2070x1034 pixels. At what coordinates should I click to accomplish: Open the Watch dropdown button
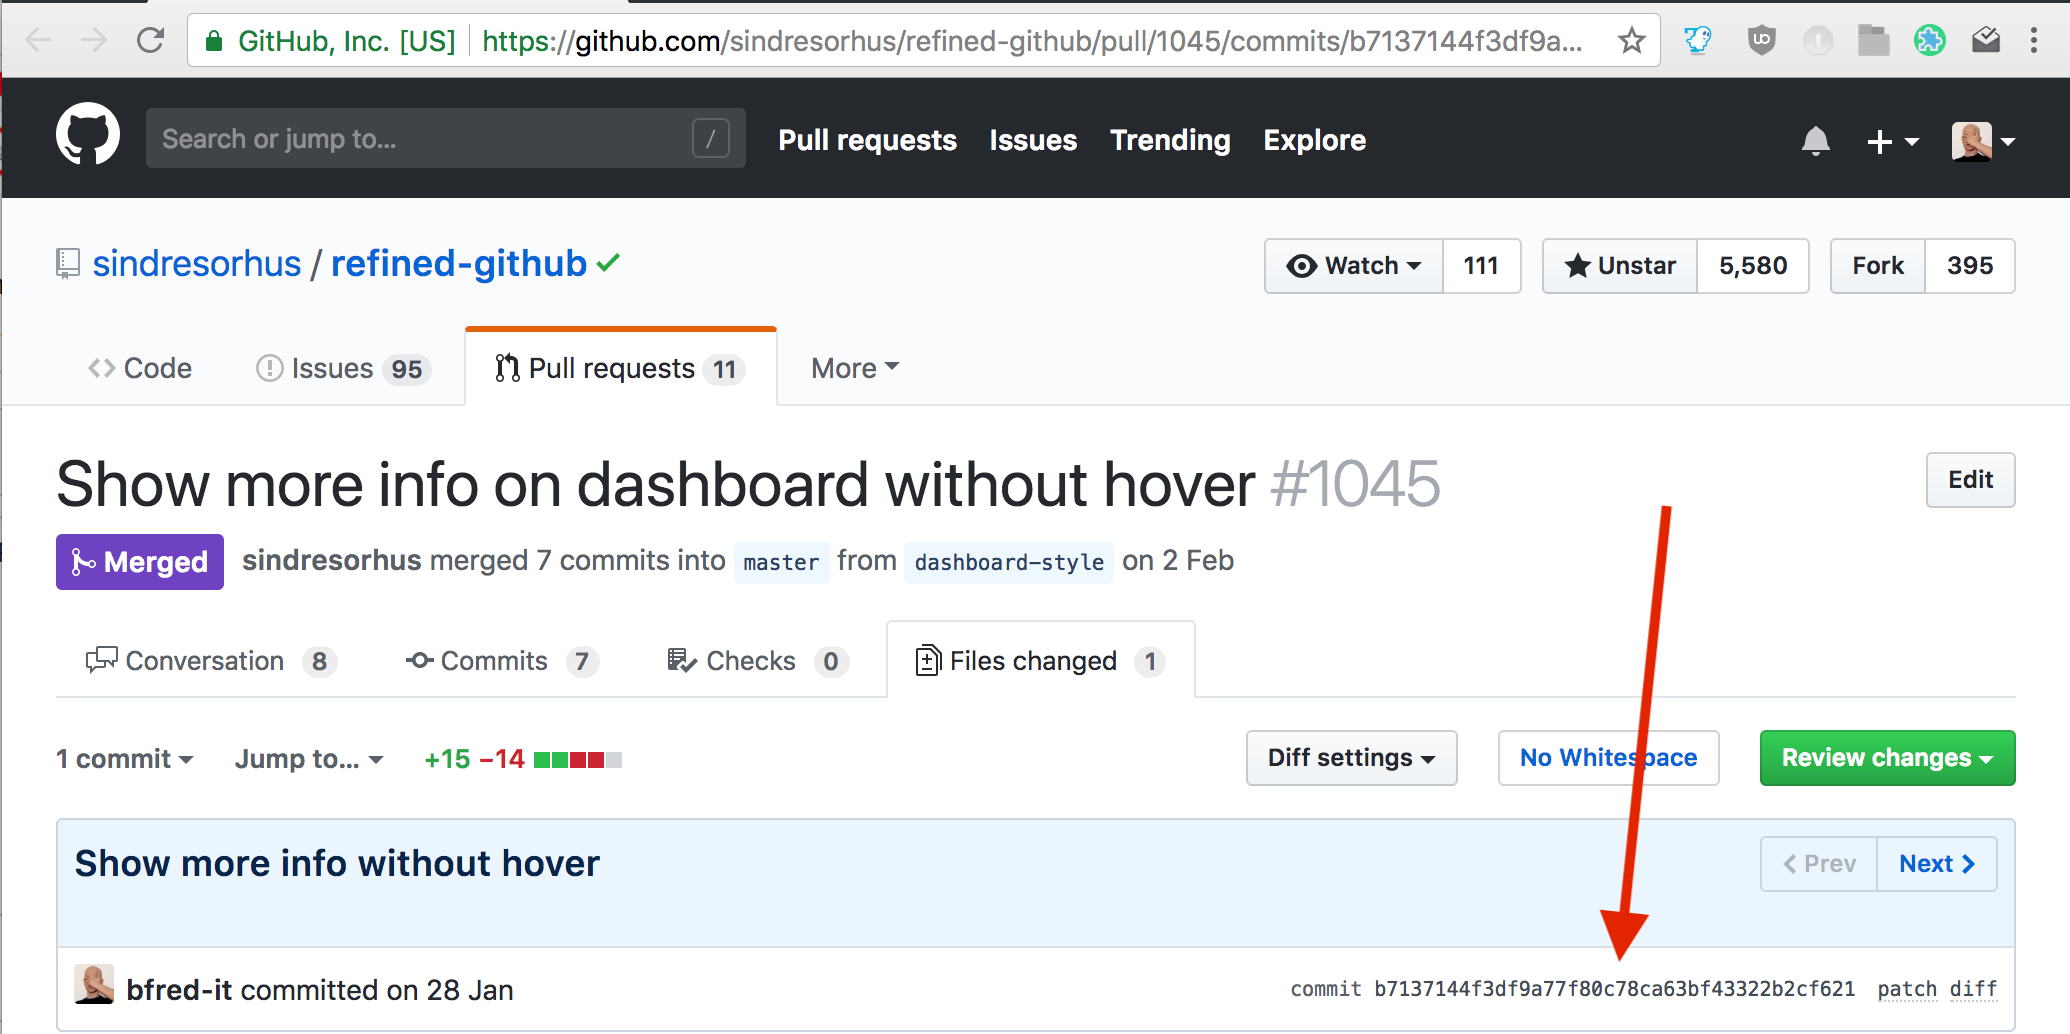pyautogui.click(x=1354, y=266)
